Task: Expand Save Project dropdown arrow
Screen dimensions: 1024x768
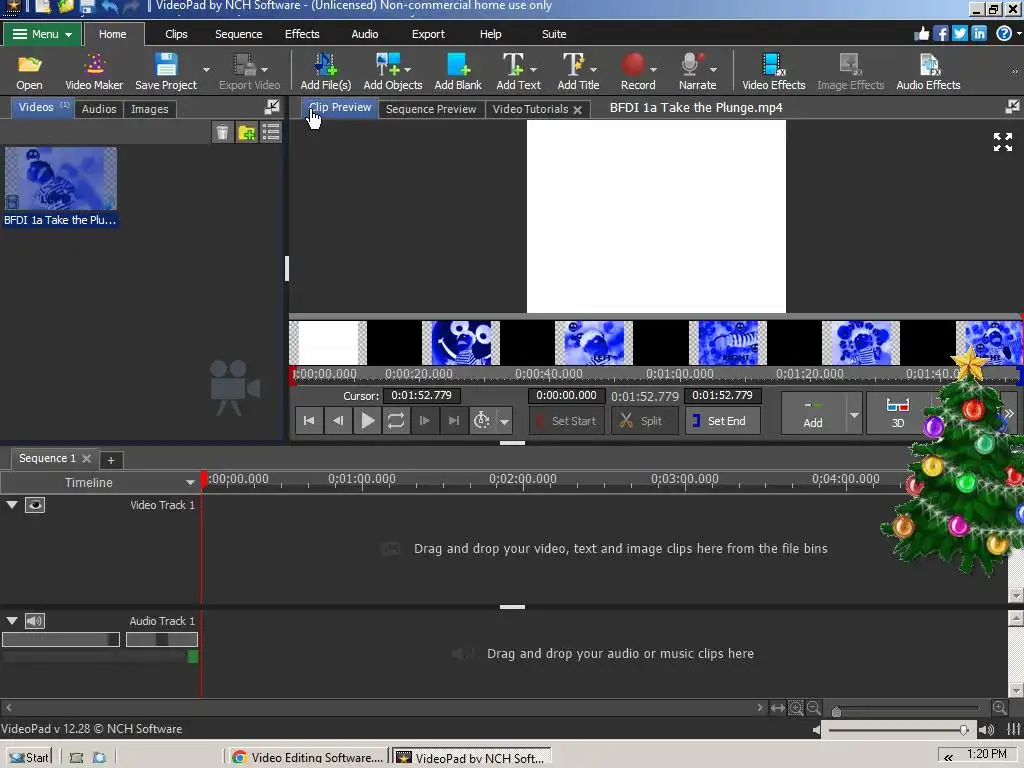Action: pyautogui.click(x=206, y=69)
